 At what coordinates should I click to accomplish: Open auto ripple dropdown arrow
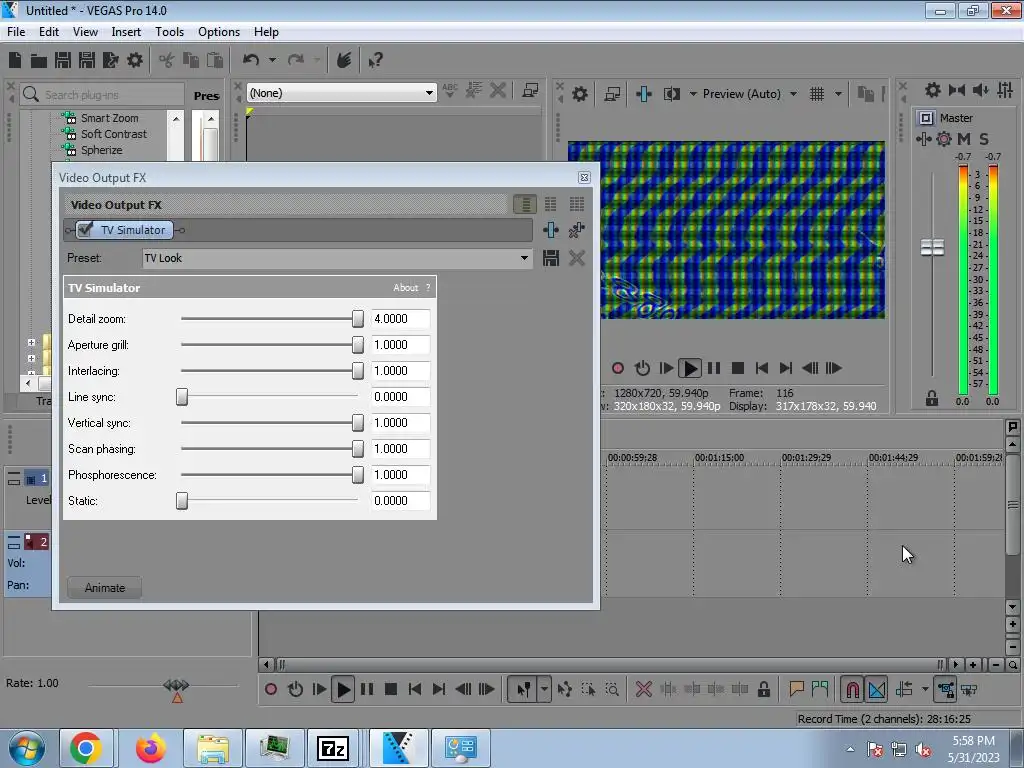tap(925, 689)
